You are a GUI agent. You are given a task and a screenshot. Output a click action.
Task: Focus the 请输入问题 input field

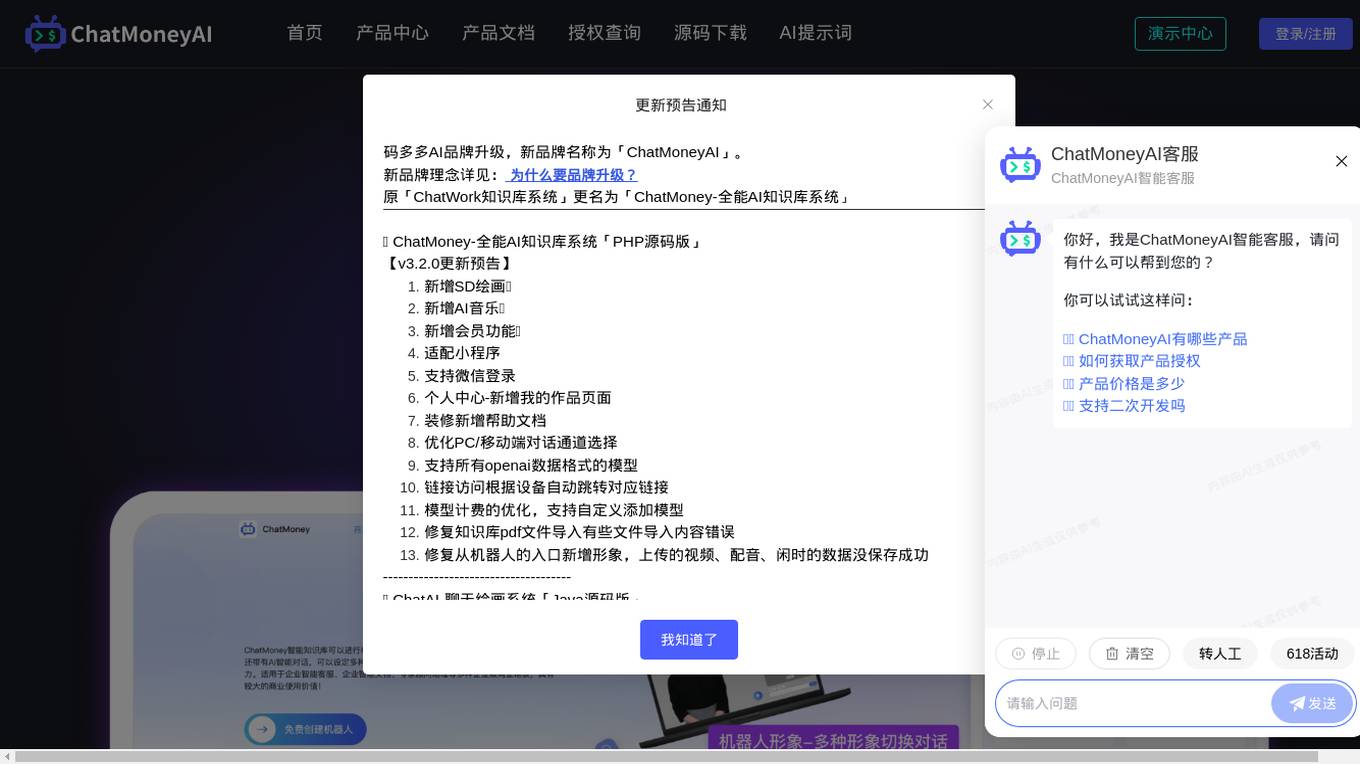1134,704
